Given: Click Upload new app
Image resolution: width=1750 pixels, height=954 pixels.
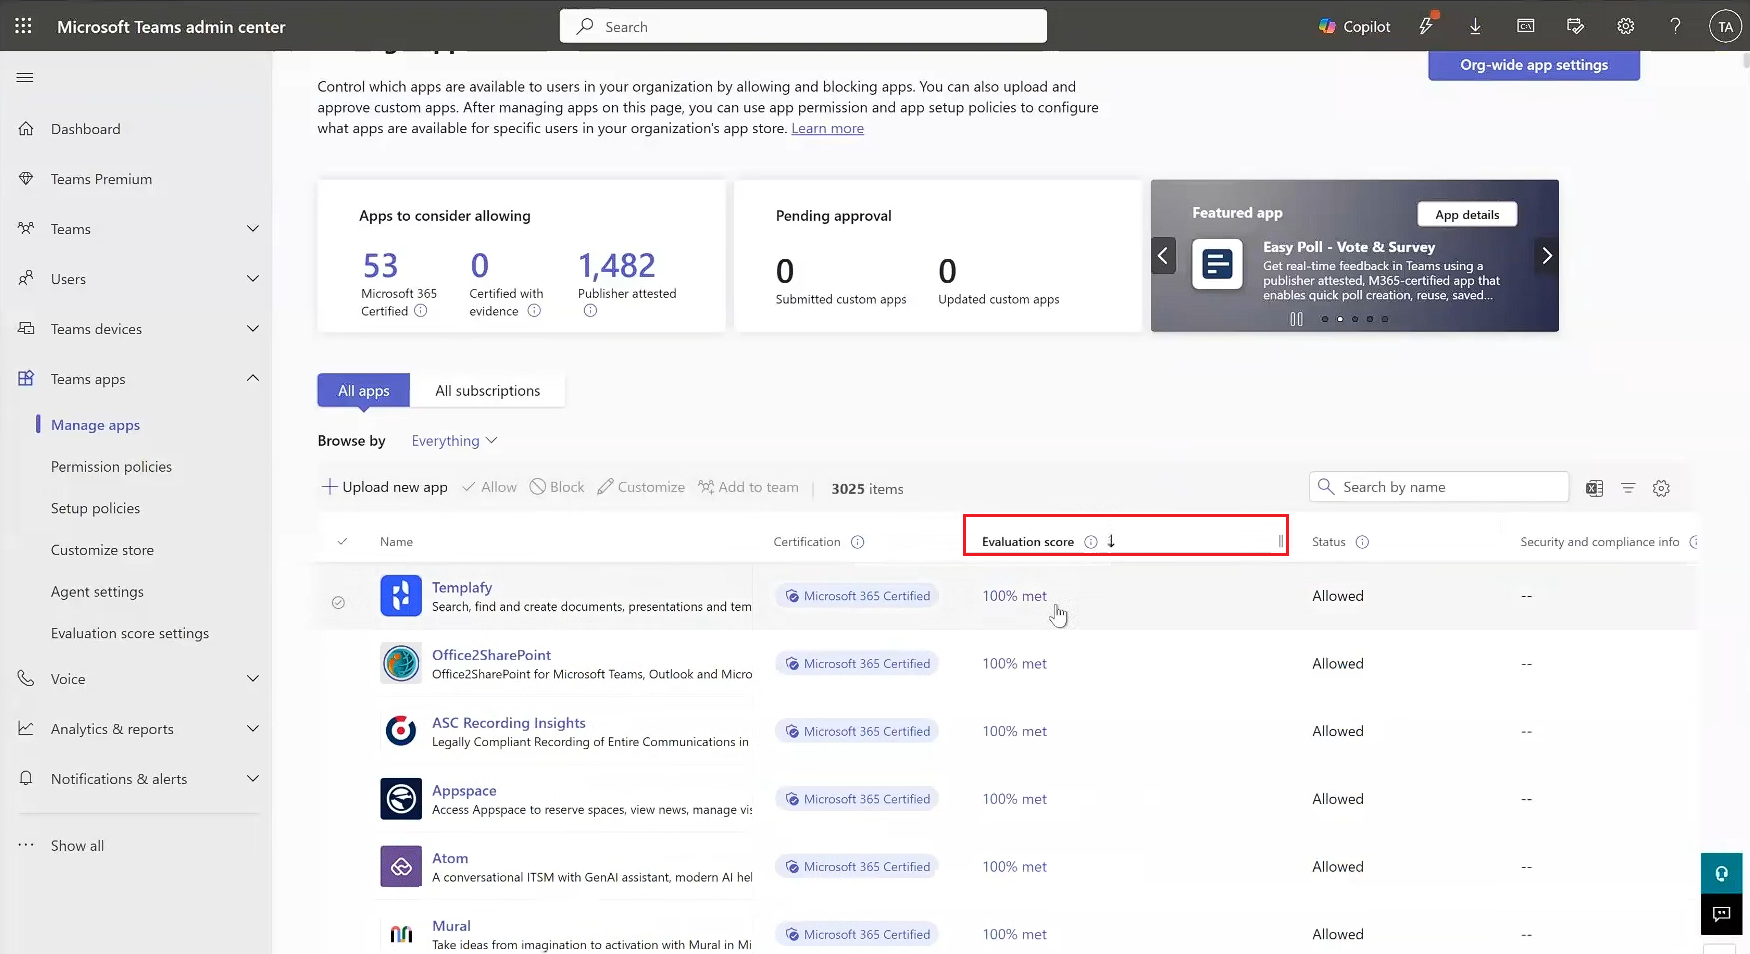Looking at the screenshot, I should pyautogui.click(x=385, y=487).
